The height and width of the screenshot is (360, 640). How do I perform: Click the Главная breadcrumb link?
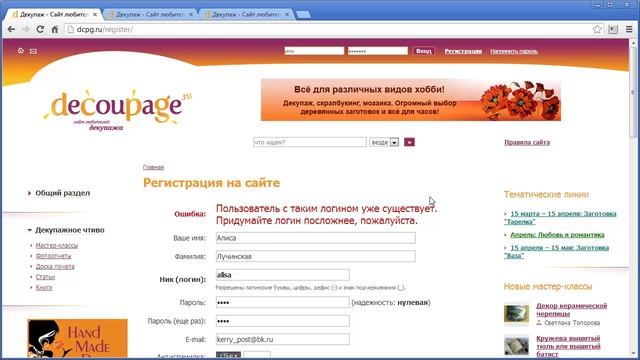[153, 167]
